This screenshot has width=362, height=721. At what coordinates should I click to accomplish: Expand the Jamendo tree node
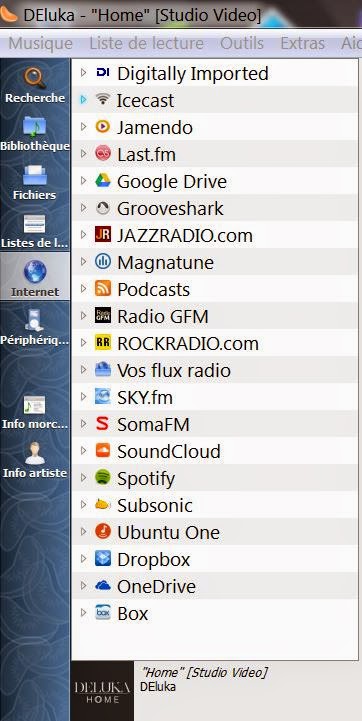pos(83,126)
